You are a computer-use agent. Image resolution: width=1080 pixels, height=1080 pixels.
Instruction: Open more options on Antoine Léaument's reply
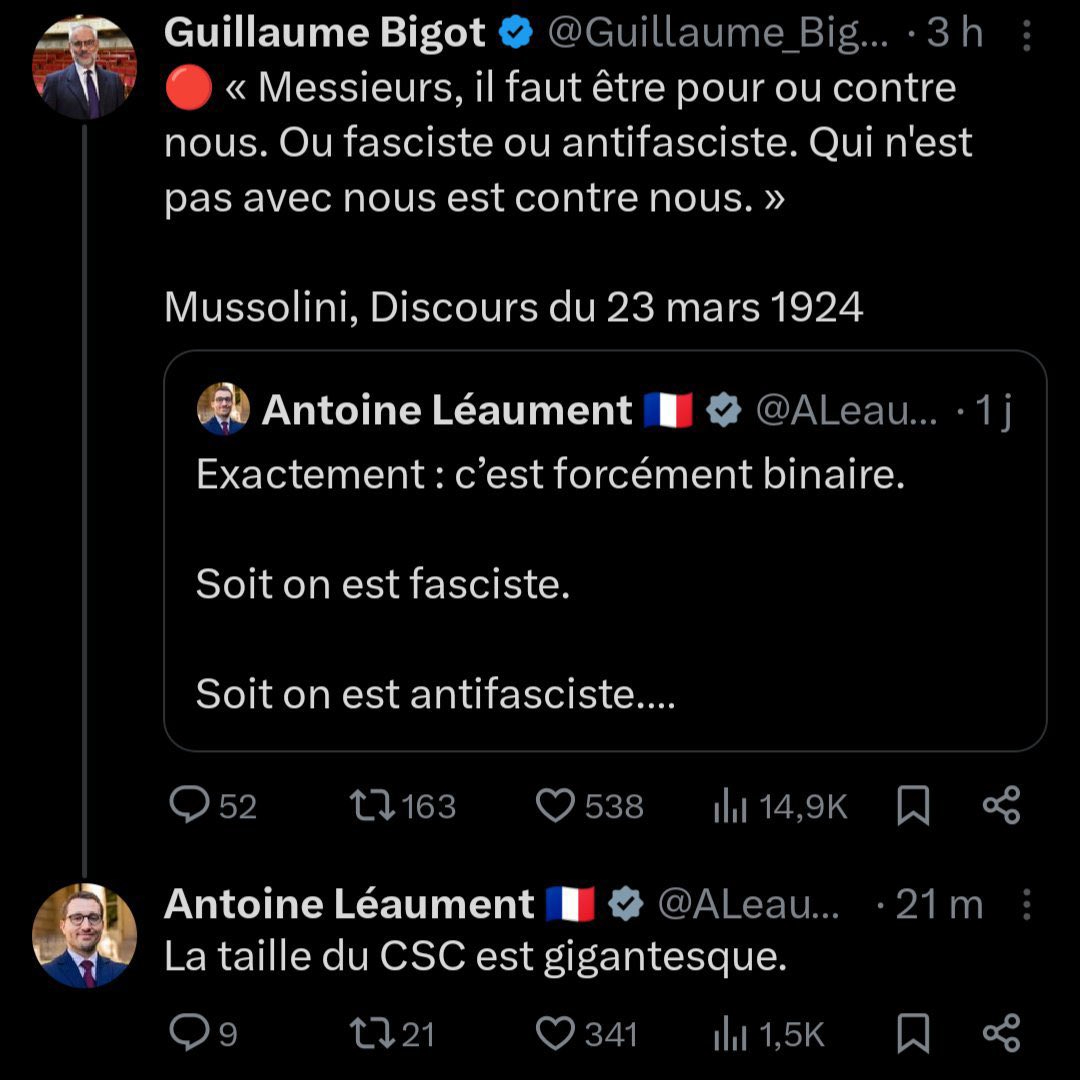(1027, 906)
